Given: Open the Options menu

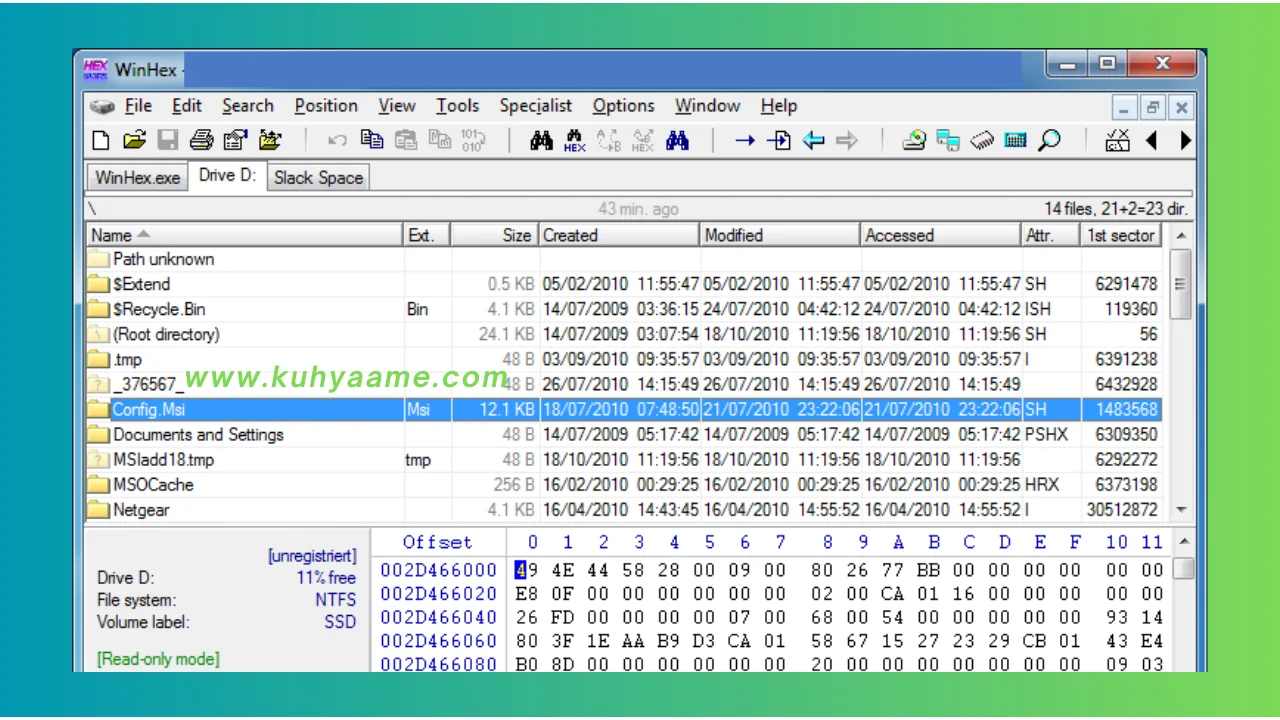Looking at the screenshot, I should pyautogui.click(x=624, y=106).
